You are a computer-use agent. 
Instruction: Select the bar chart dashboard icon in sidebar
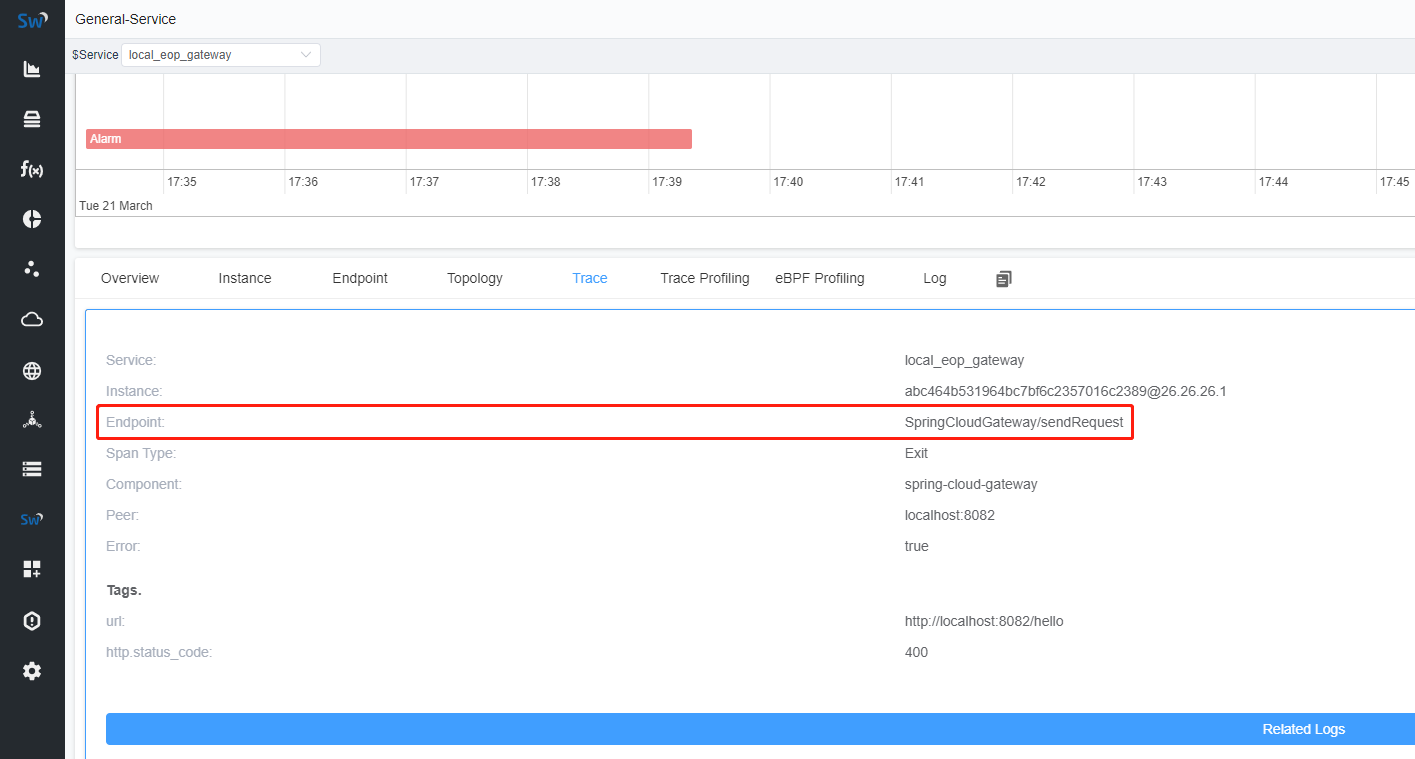click(31, 68)
